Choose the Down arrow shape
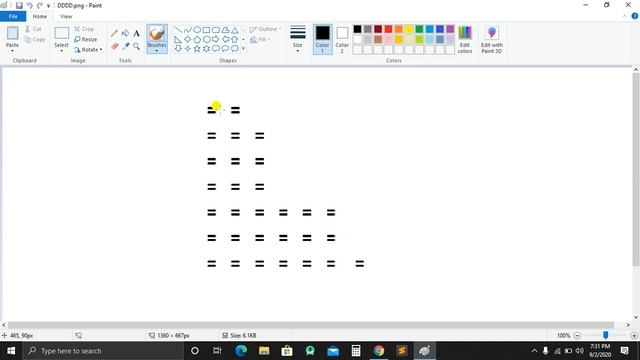 (x=178, y=49)
